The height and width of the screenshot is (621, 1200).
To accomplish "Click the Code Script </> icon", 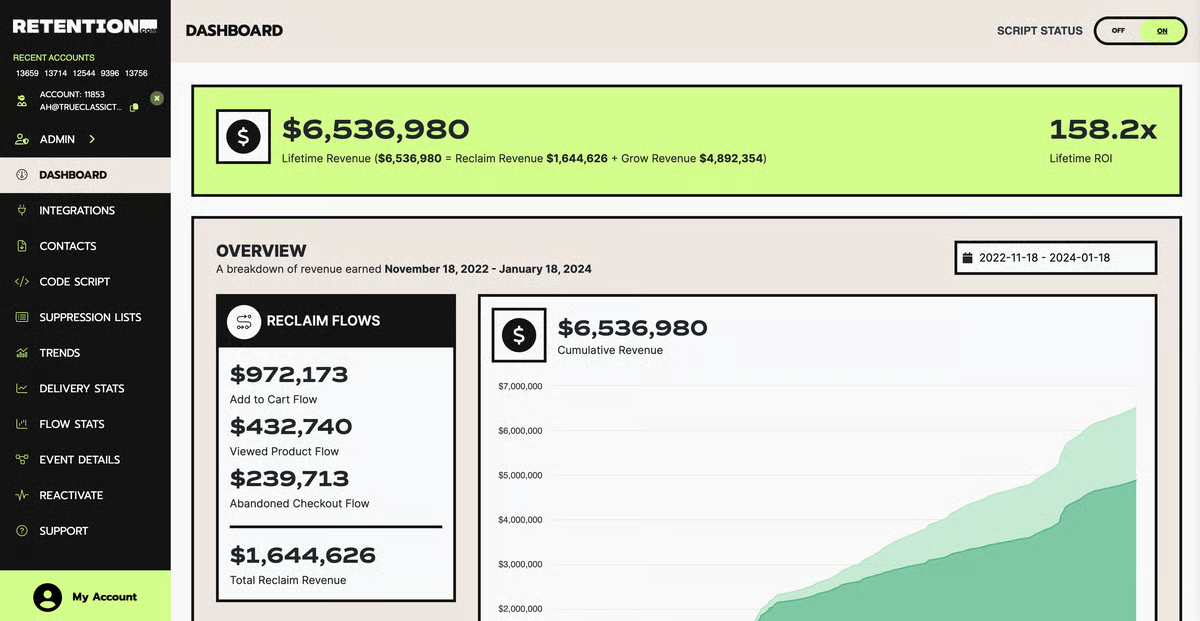I will 22,281.
